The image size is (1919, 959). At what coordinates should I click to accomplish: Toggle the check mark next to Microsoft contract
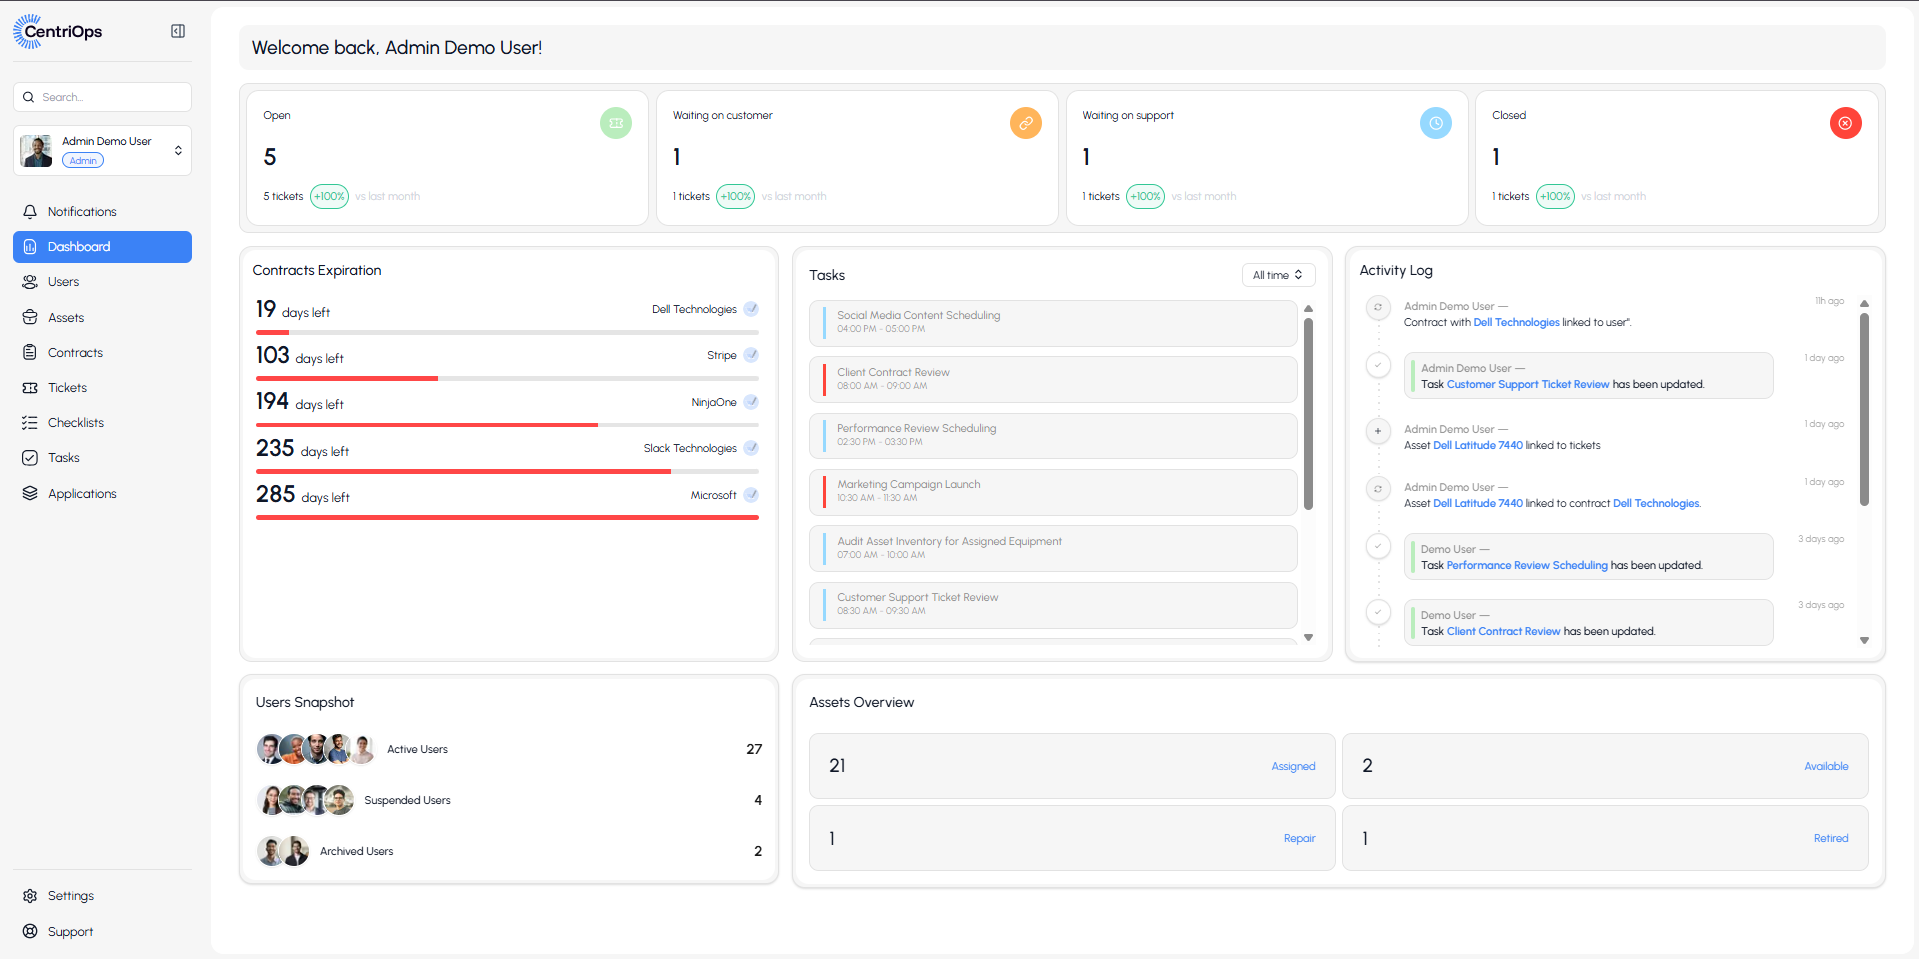coord(751,495)
